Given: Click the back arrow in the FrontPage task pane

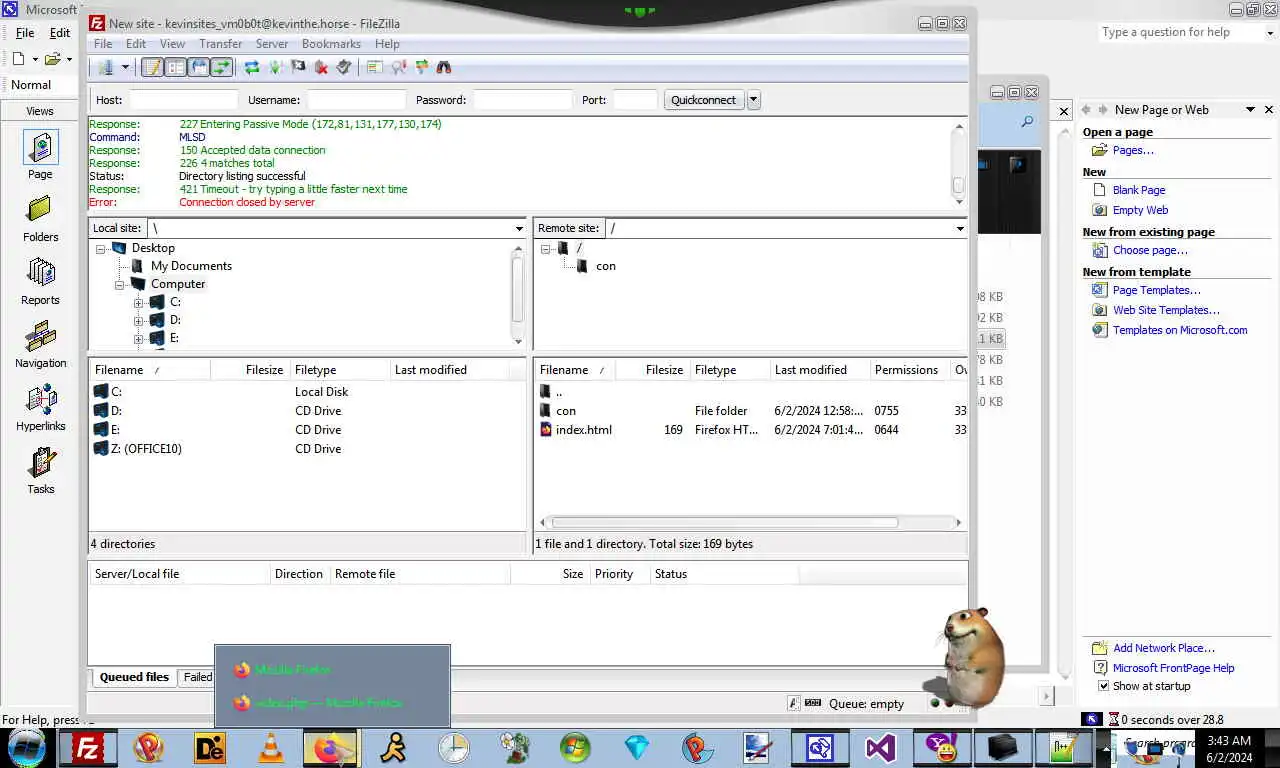Looking at the screenshot, I should pos(1085,110).
